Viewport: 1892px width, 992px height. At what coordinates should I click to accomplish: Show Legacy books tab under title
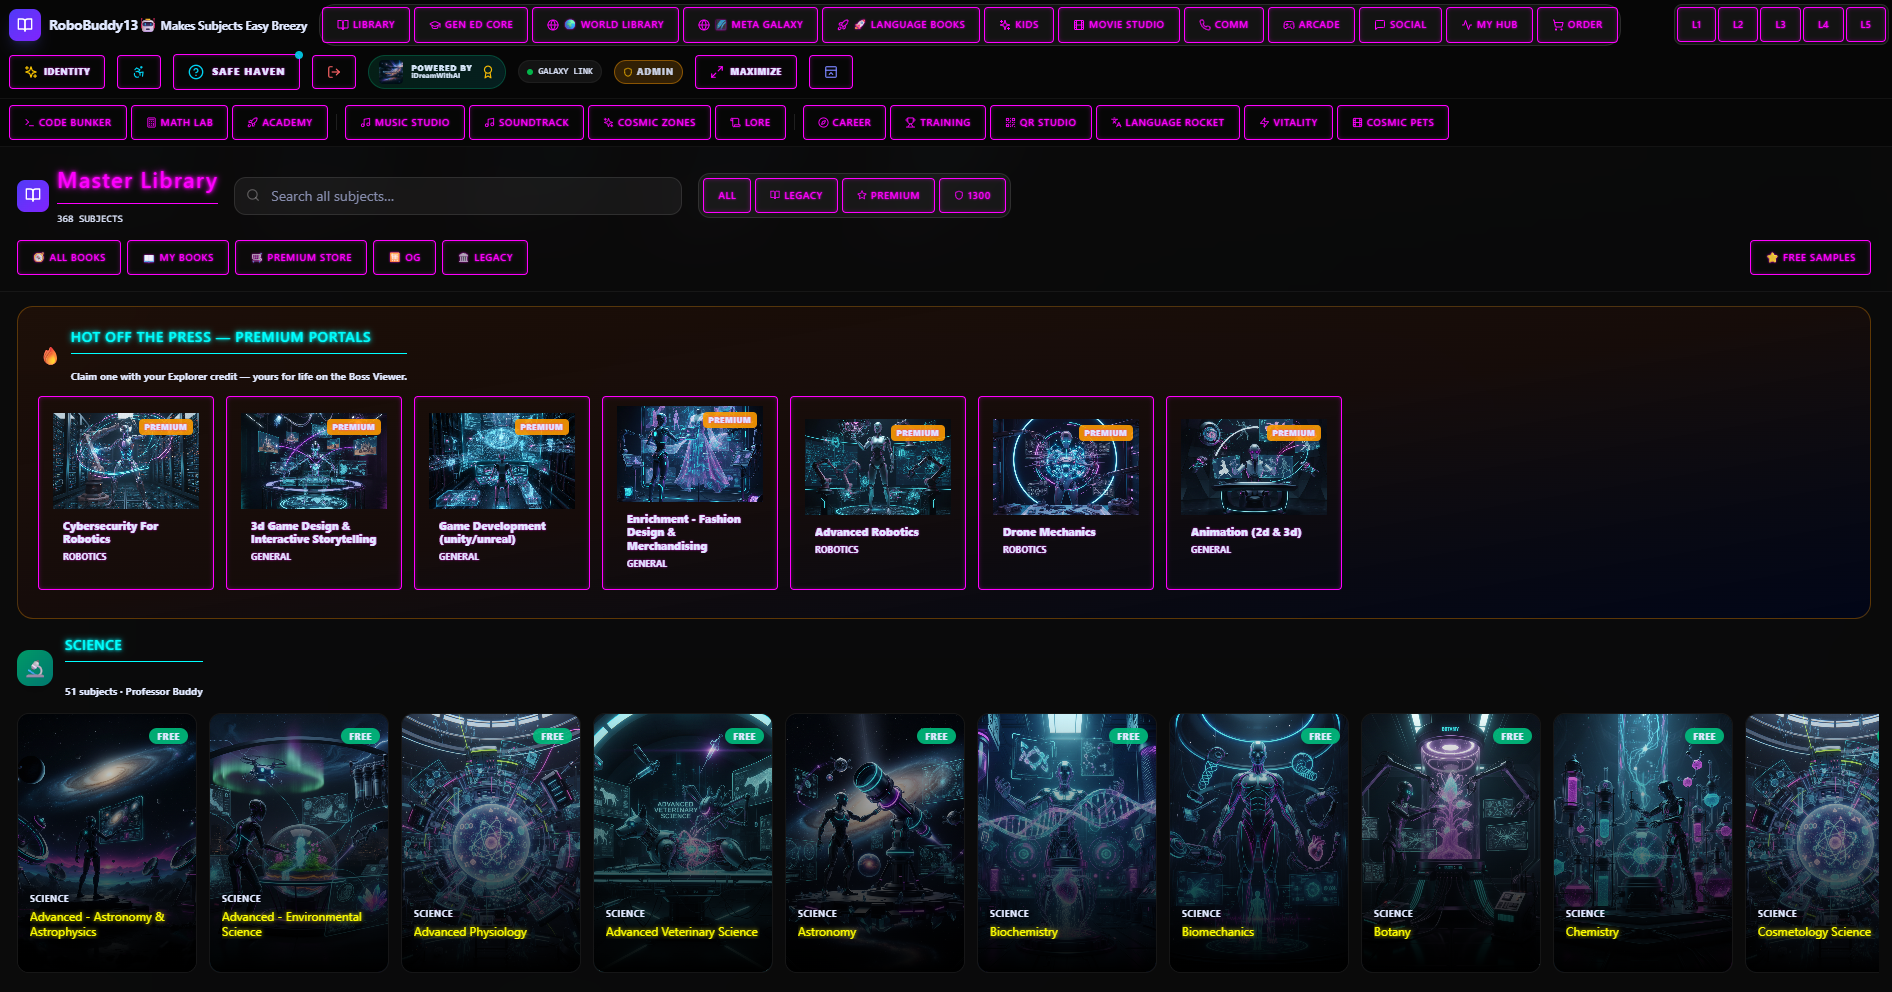coord(485,258)
